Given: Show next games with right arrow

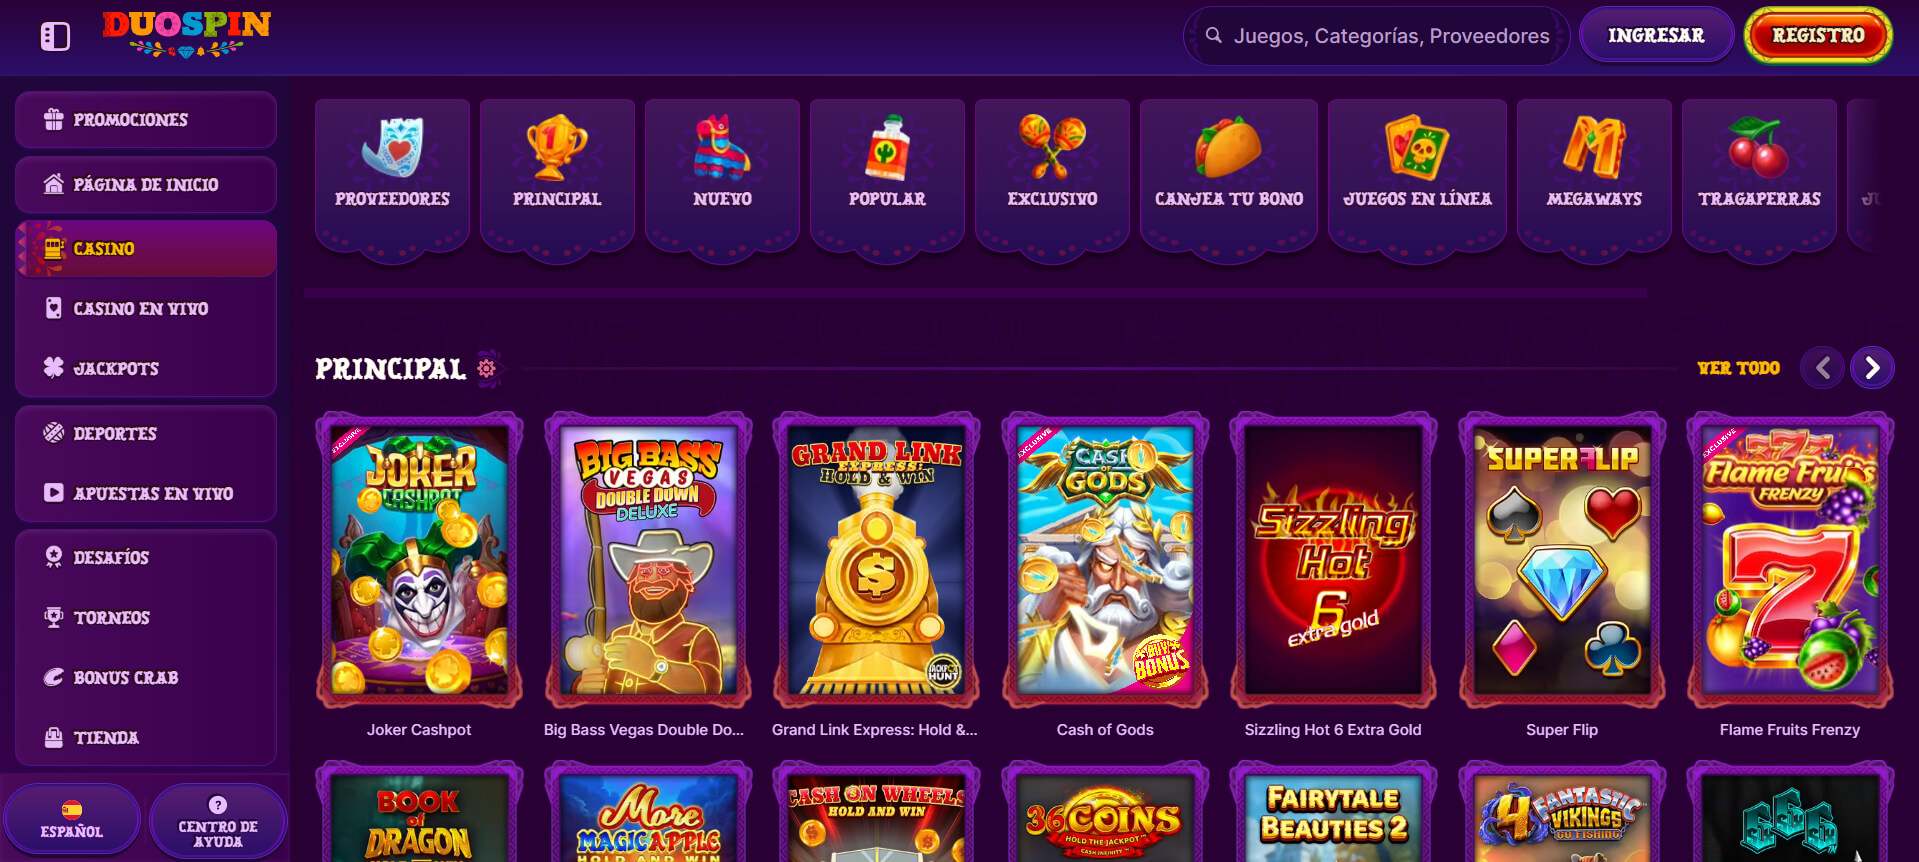Looking at the screenshot, I should (1872, 368).
